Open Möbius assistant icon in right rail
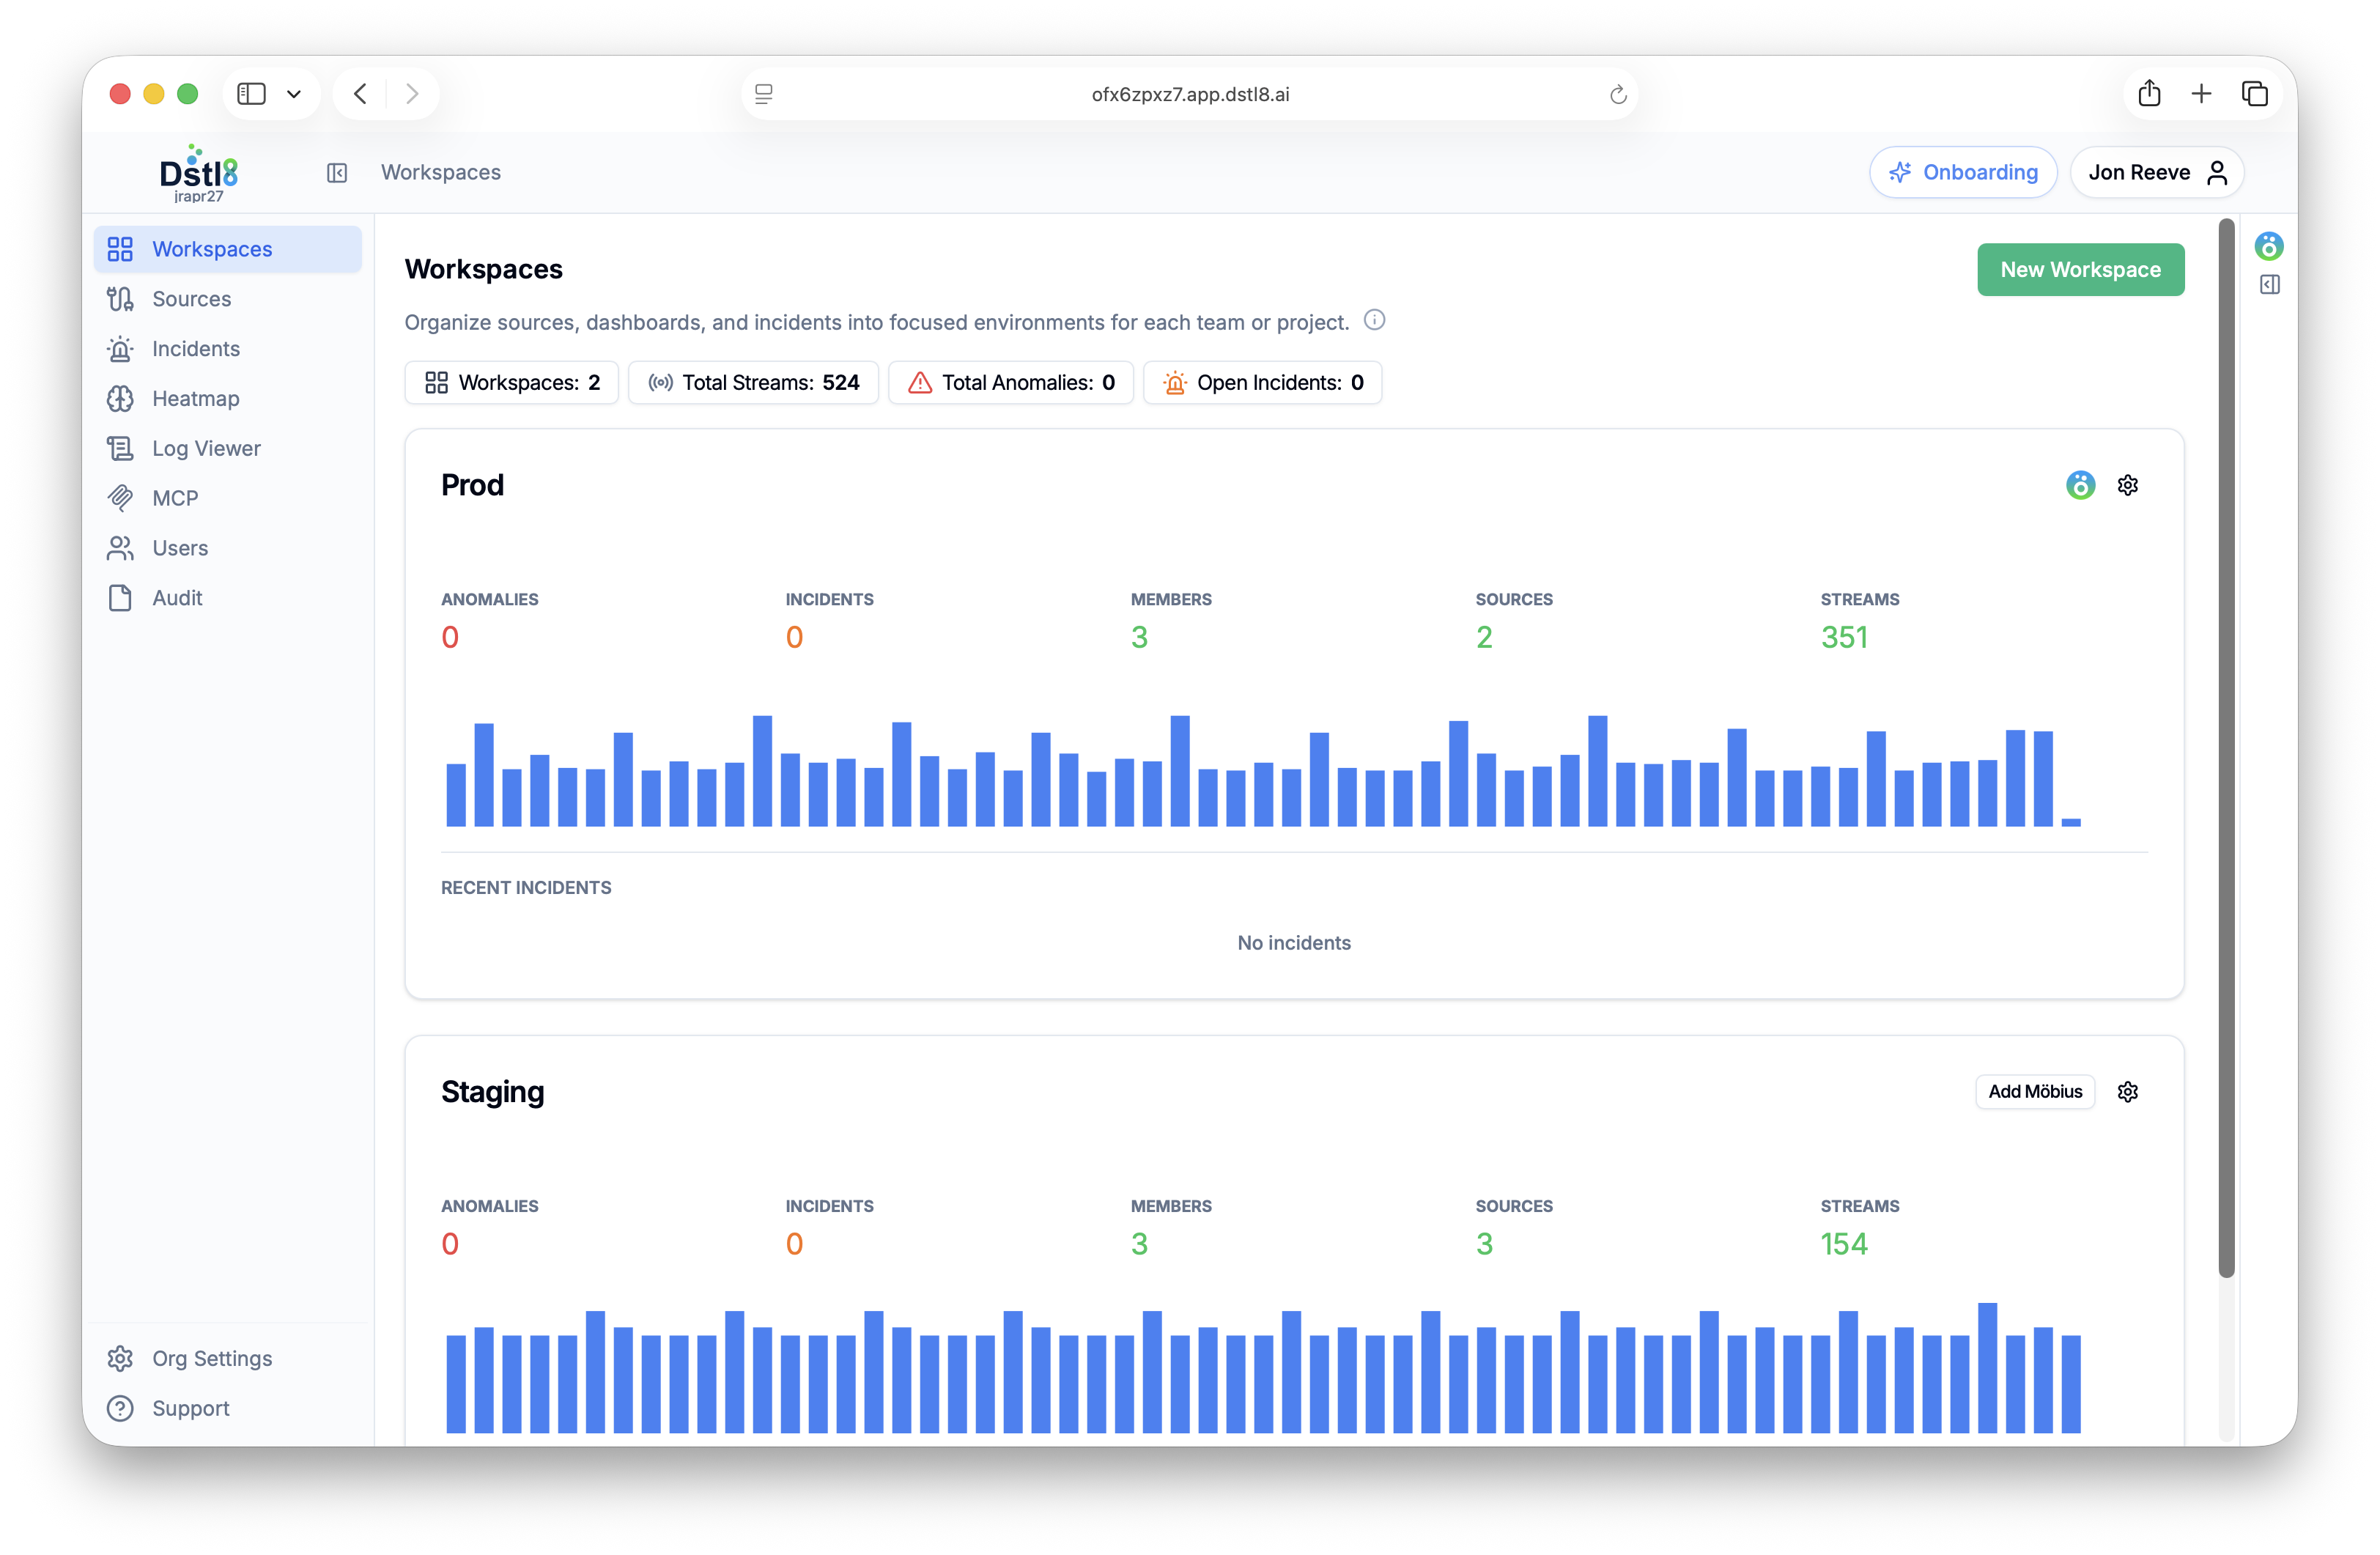2380x1555 pixels. pos(2268,245)
